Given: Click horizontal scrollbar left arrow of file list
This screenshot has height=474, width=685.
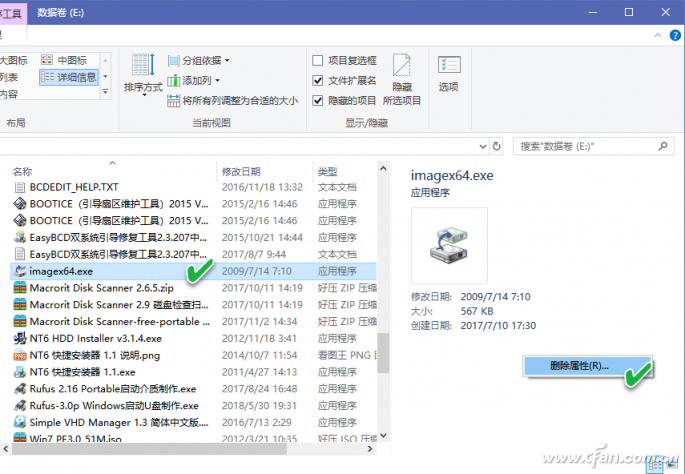Looking at the screenshot, I should point(5,449).
